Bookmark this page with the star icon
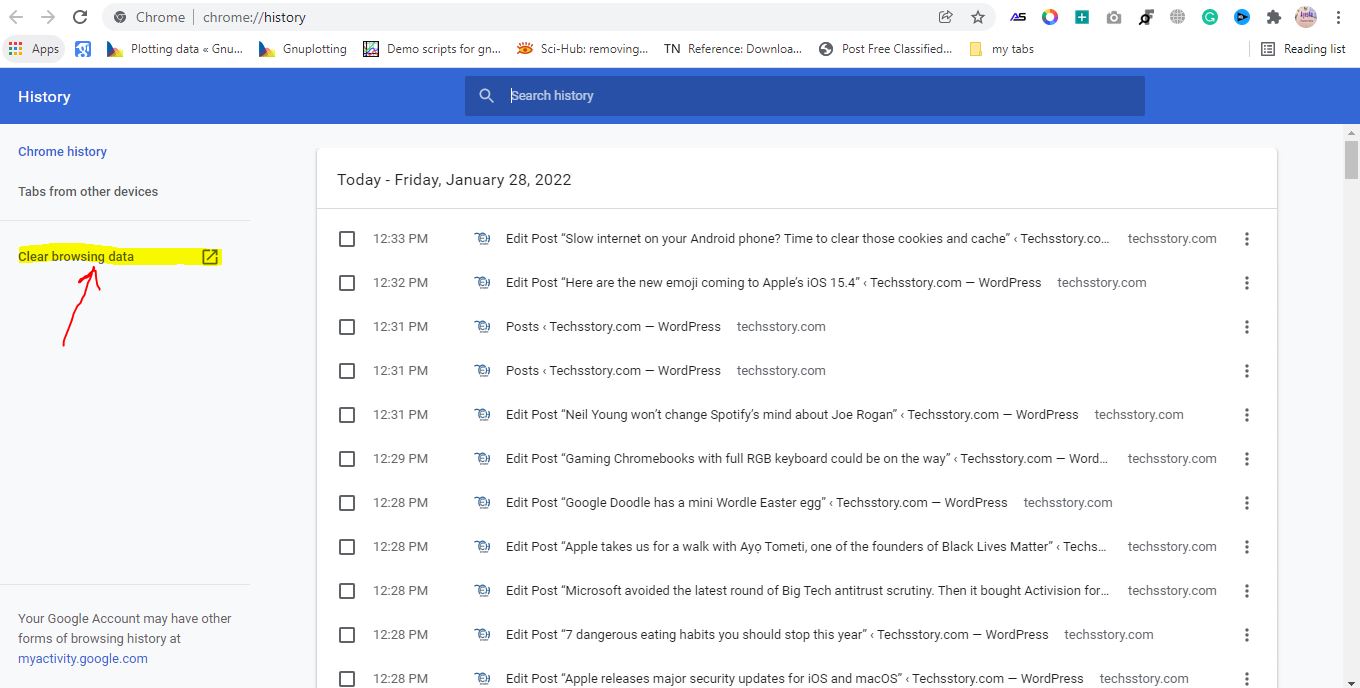The width and height of the screenshot is (1360, 688). [978, 17]
